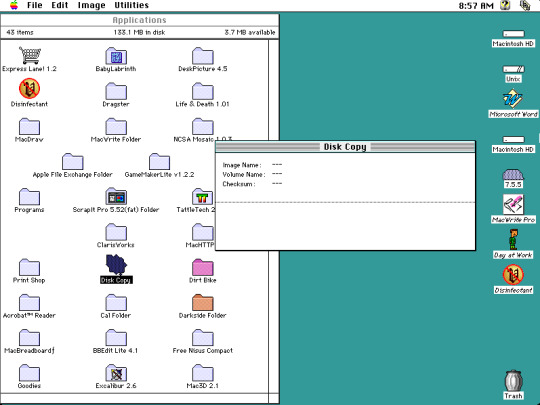Viewport: 540px width, 405px height.
Task: Select Disinfectant in the Applications window
Action: 29,88
